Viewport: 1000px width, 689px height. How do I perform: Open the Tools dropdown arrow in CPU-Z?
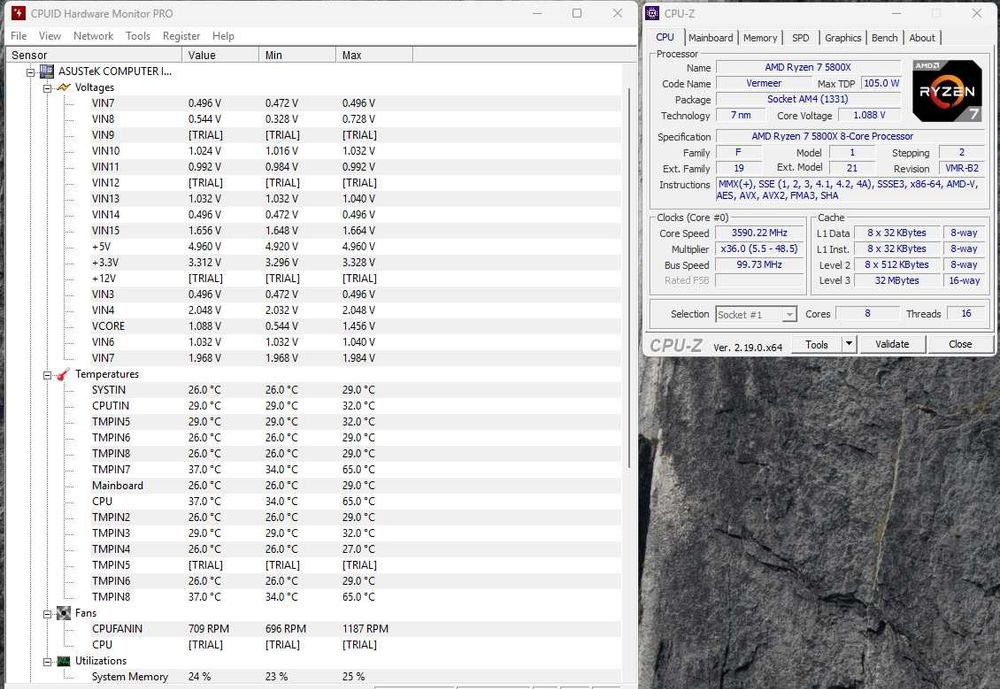point(849,344)
